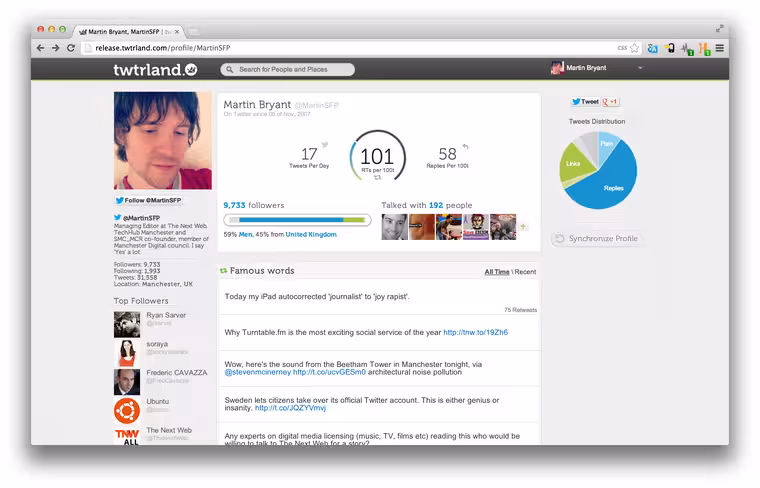Click the retweet icon under 101
The width and height of the screenshot is (760, 488).
[x=378, y=177]
